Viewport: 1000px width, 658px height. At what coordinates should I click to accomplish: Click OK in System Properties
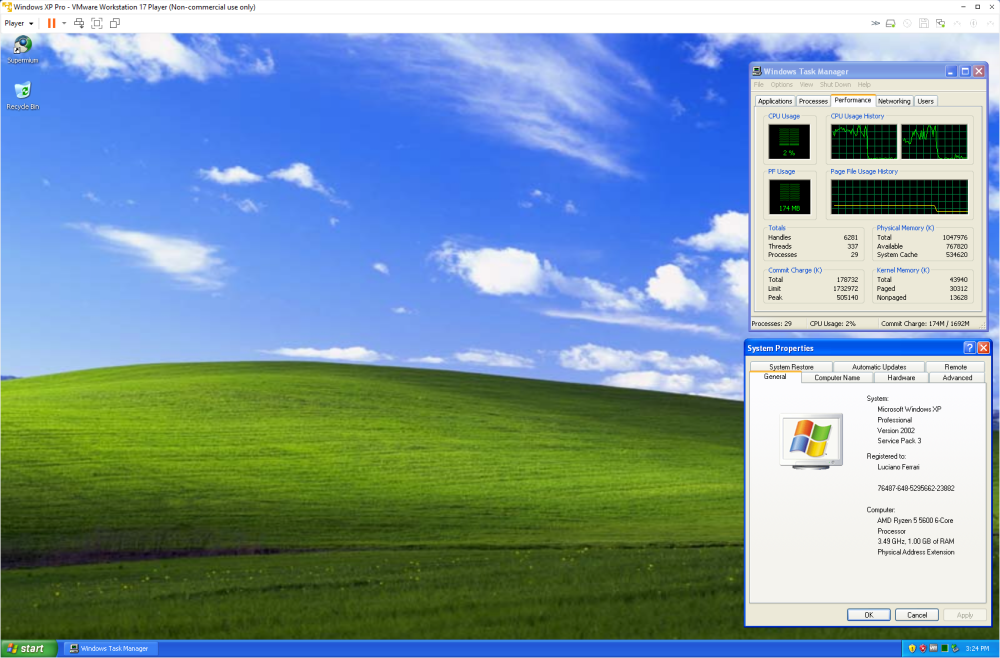tap(868, 615)
